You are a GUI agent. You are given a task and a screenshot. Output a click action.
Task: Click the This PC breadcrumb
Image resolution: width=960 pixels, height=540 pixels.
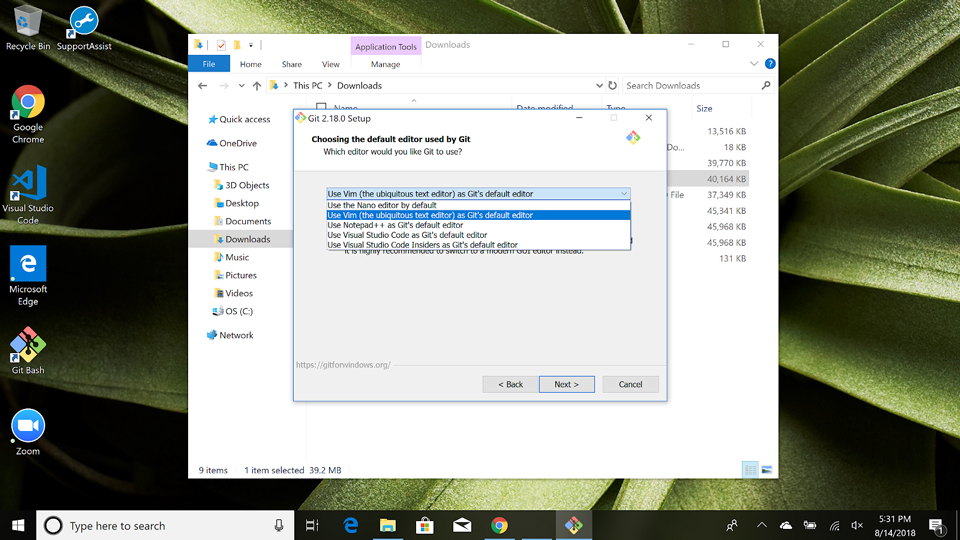coord(307,86)
